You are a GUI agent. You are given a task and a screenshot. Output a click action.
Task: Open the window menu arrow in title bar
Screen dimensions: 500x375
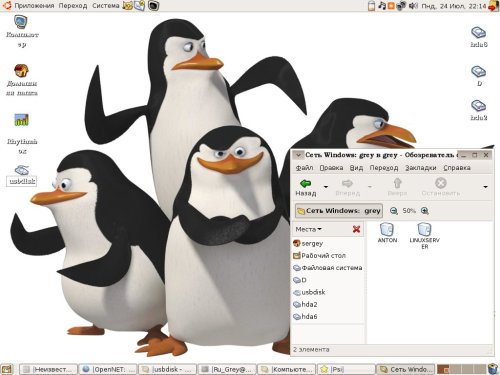click(298, 155)
